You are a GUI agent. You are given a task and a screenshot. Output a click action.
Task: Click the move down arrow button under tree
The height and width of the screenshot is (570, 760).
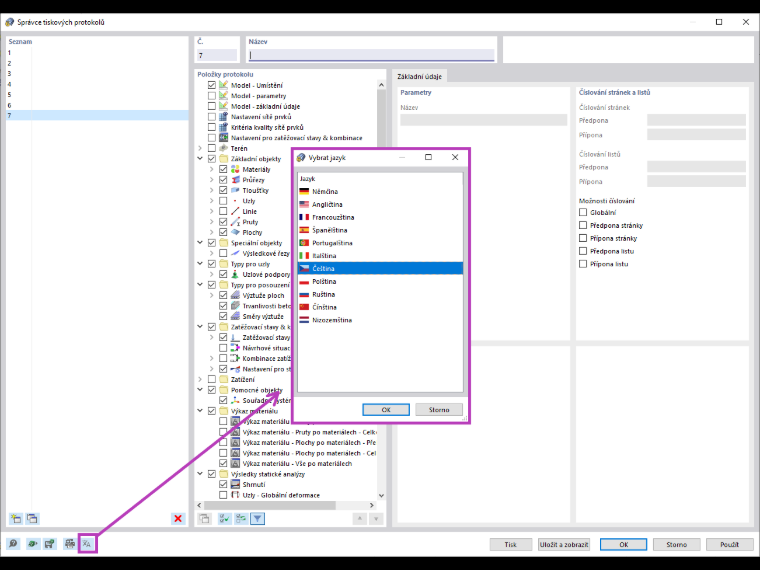376,519
